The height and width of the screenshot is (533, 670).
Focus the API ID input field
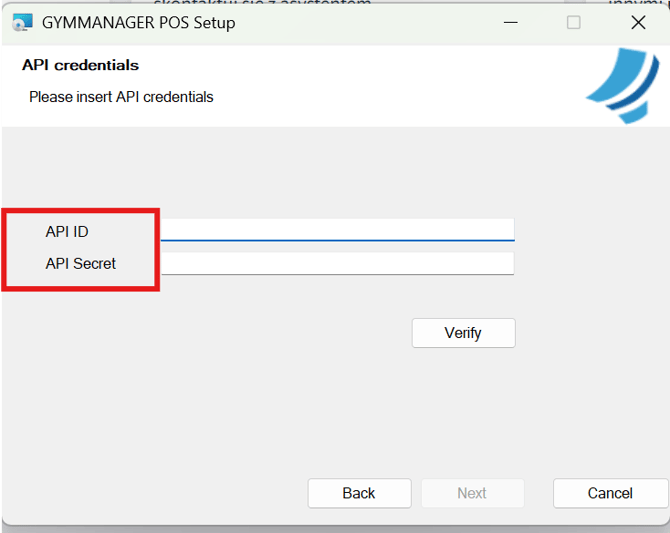(337, 230)
